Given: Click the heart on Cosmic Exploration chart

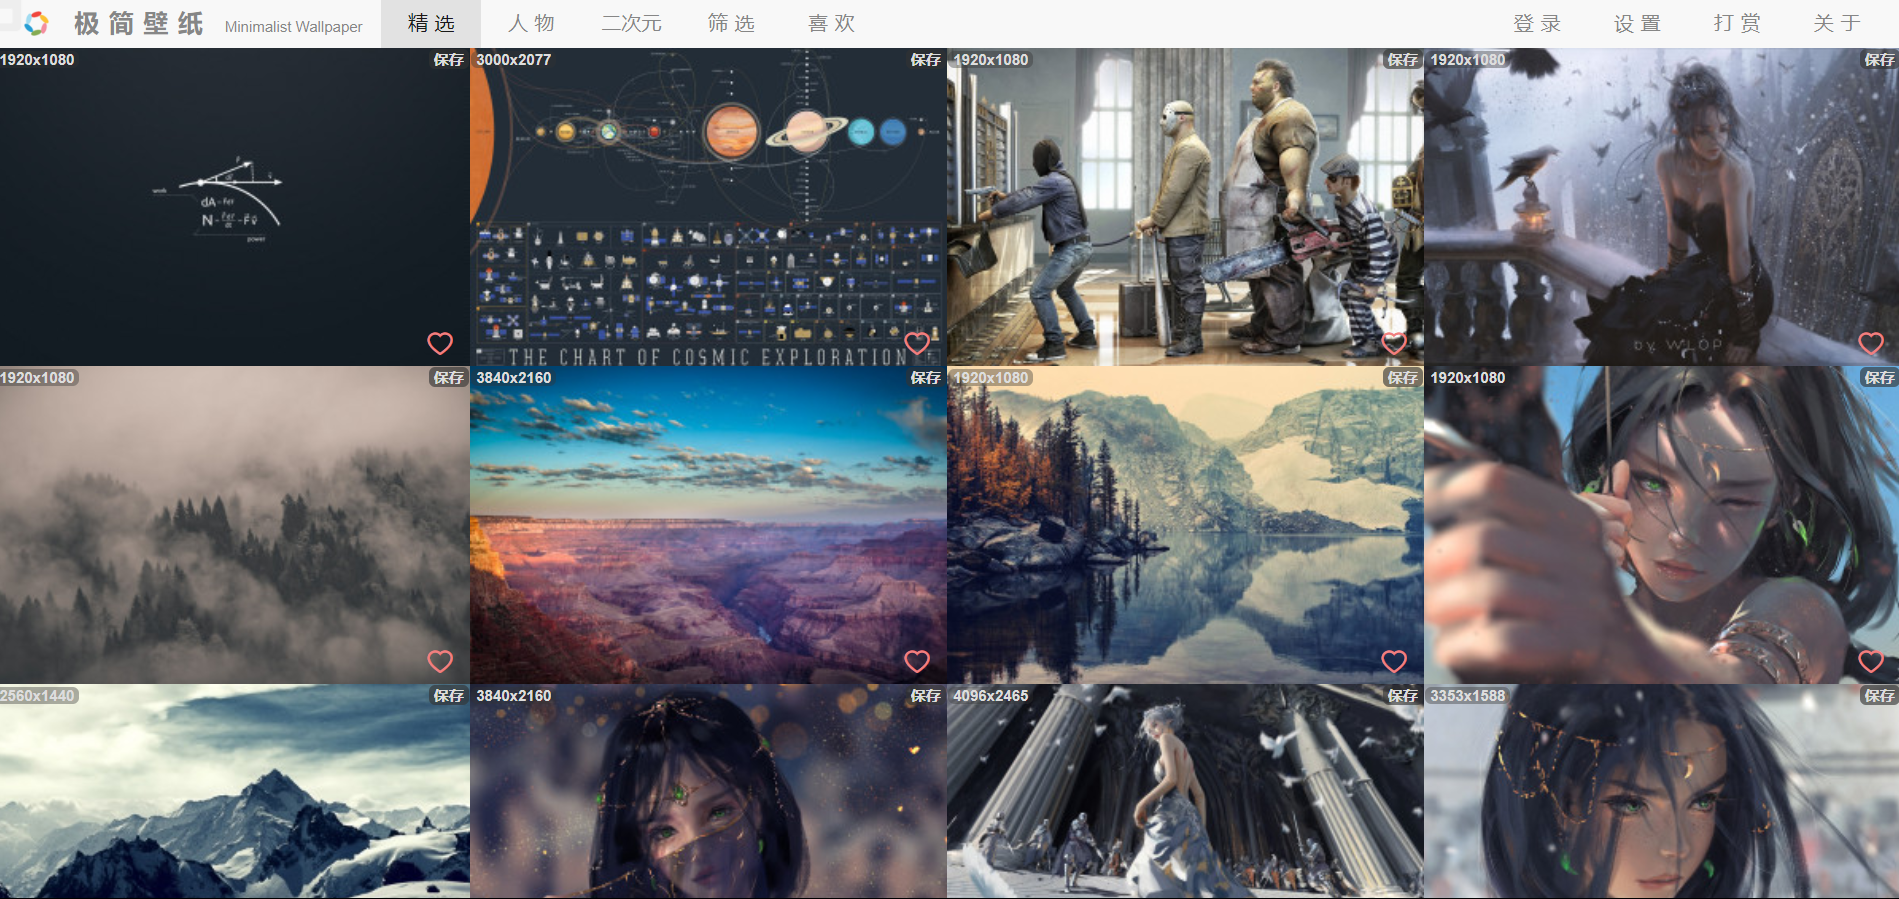Looking at the screenshot, I should [x=917, y=343].
